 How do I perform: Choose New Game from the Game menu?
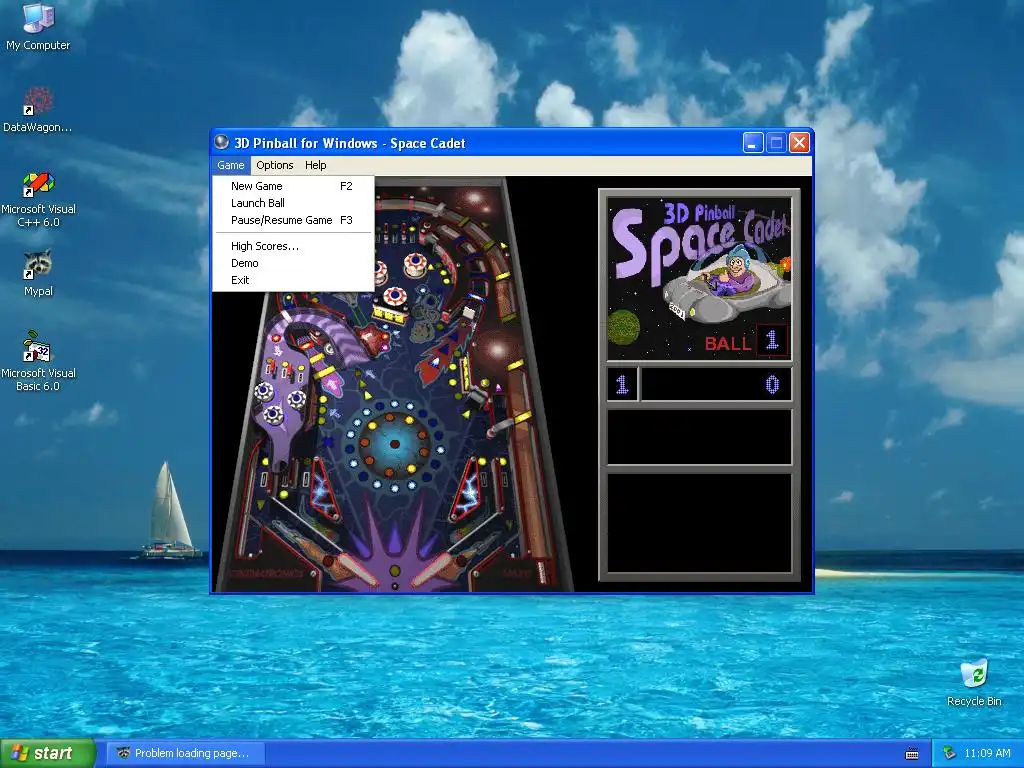(293, 186)
